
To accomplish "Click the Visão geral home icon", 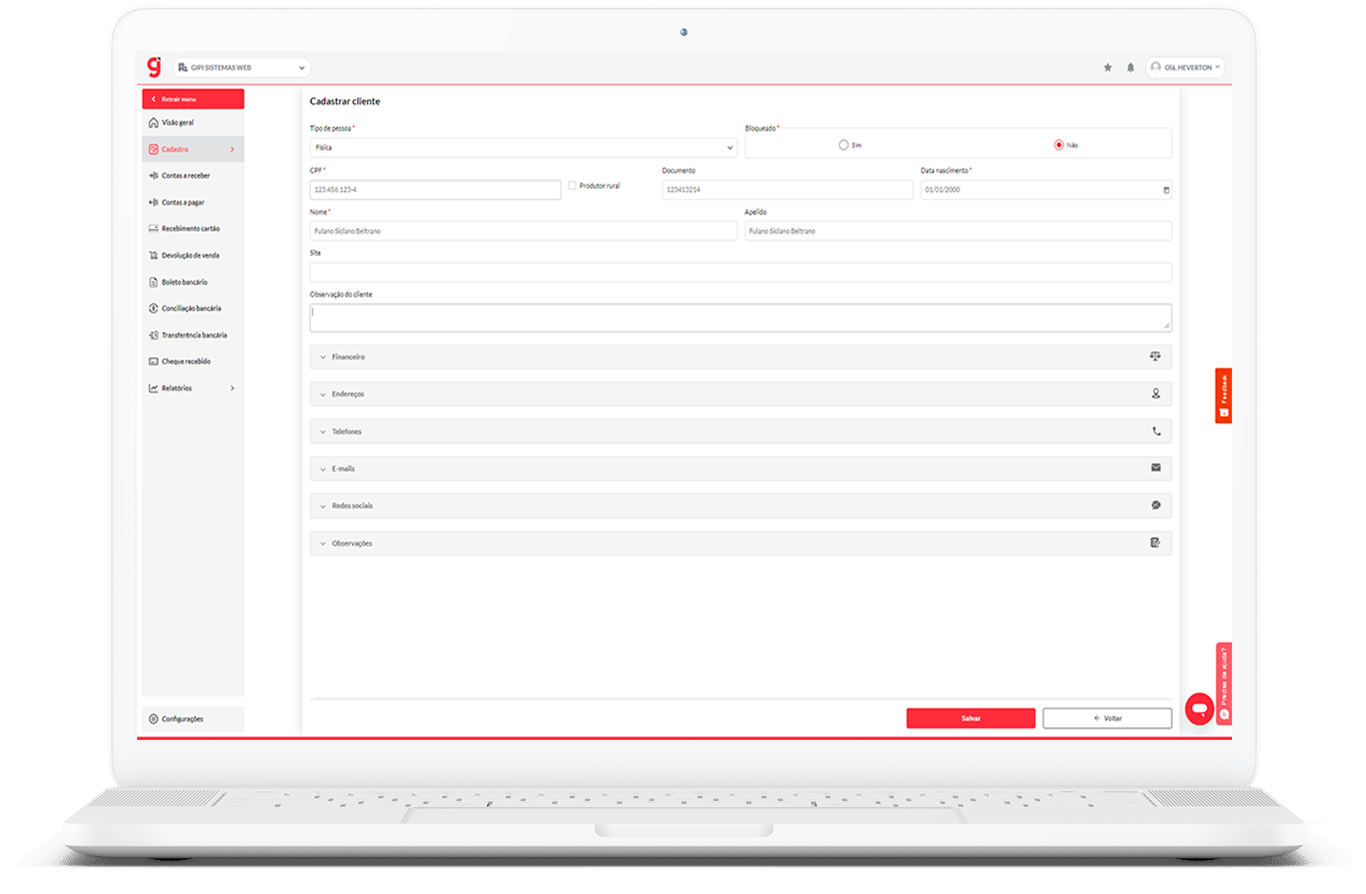I will point(153,123).
